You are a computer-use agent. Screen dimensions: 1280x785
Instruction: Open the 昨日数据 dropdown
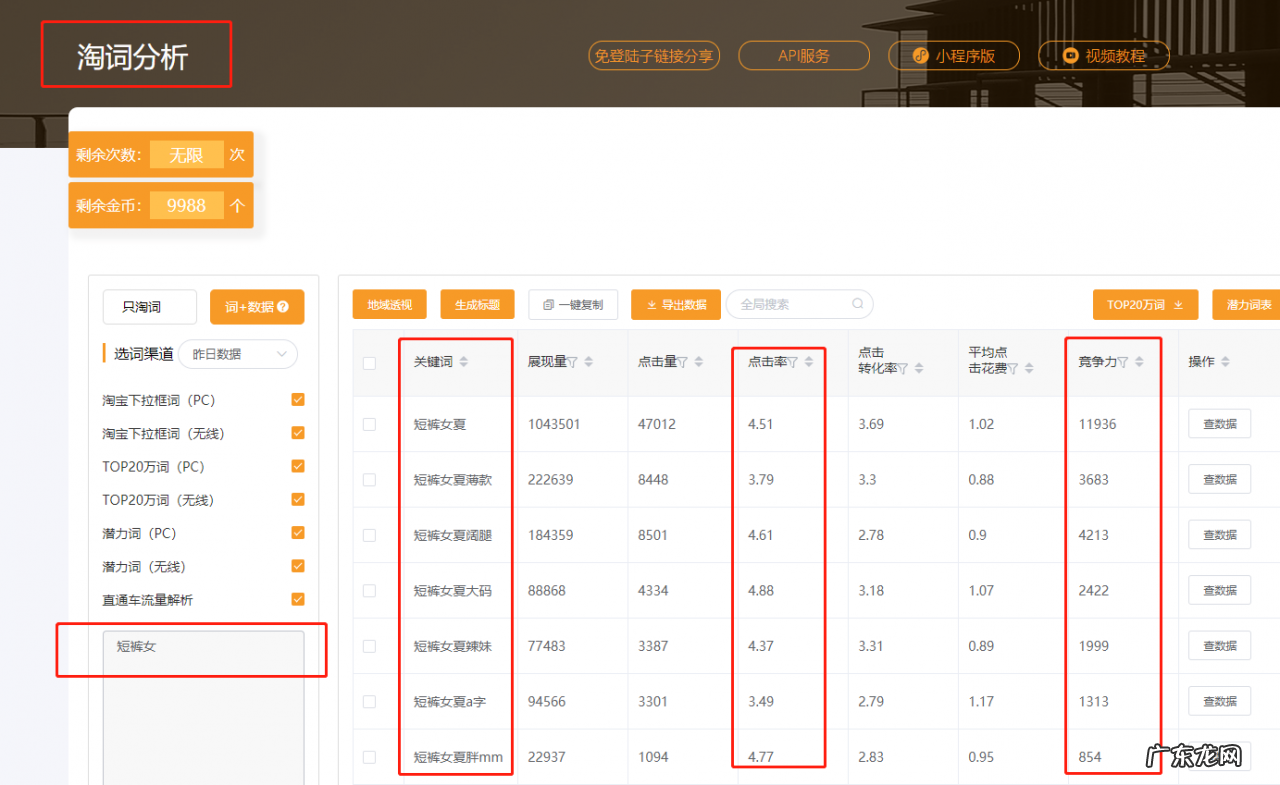238,354
